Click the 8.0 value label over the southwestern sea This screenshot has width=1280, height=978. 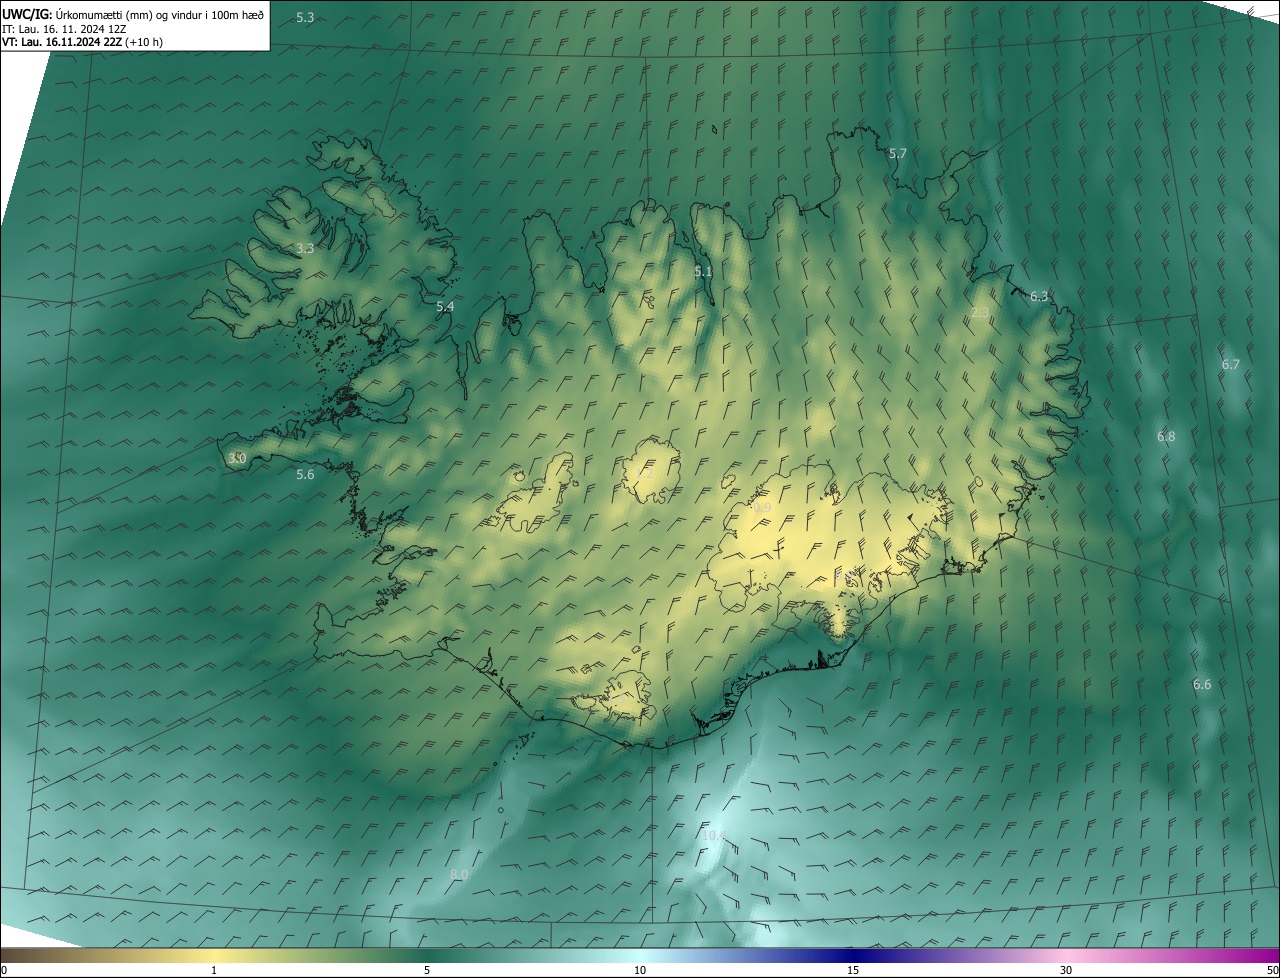point(459,874)
